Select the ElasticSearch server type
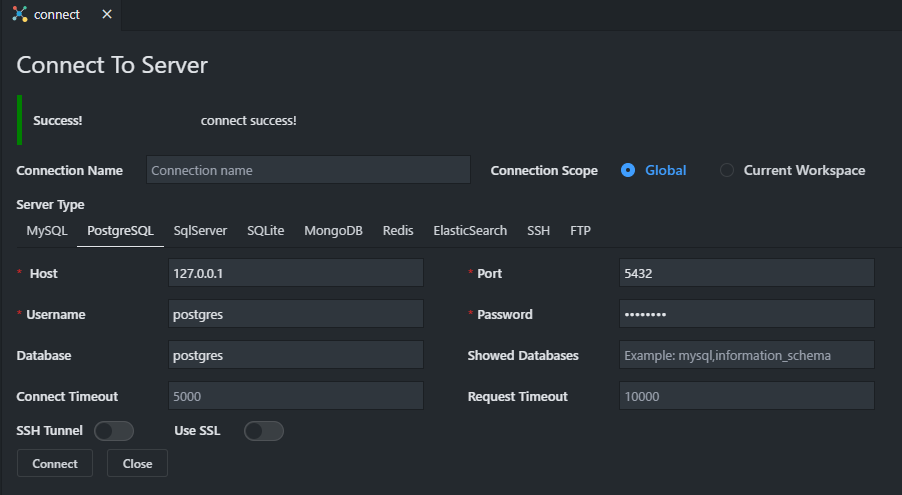902x495 pixels. coord(470,230)
